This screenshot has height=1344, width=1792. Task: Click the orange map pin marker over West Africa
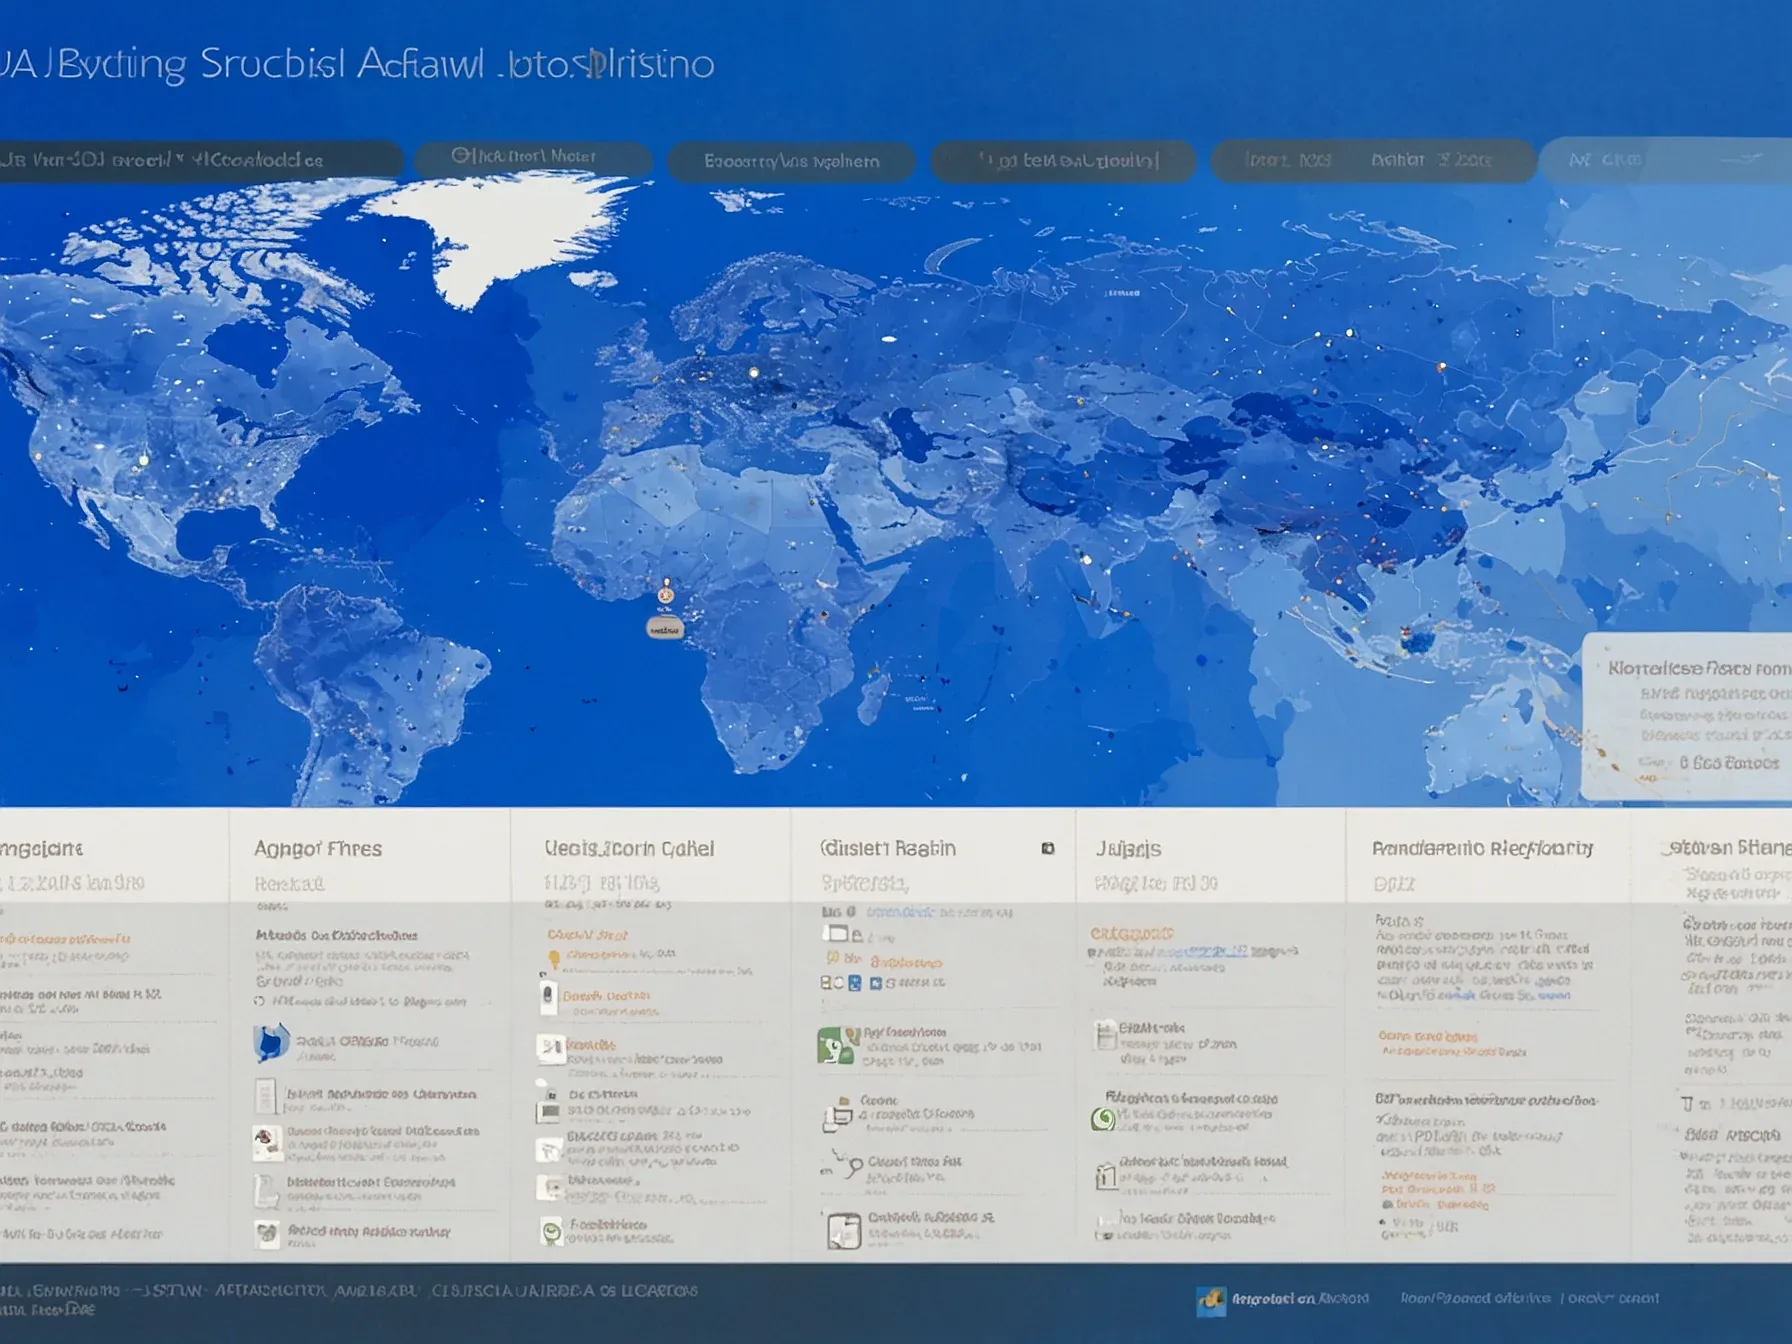click(665, 595)
